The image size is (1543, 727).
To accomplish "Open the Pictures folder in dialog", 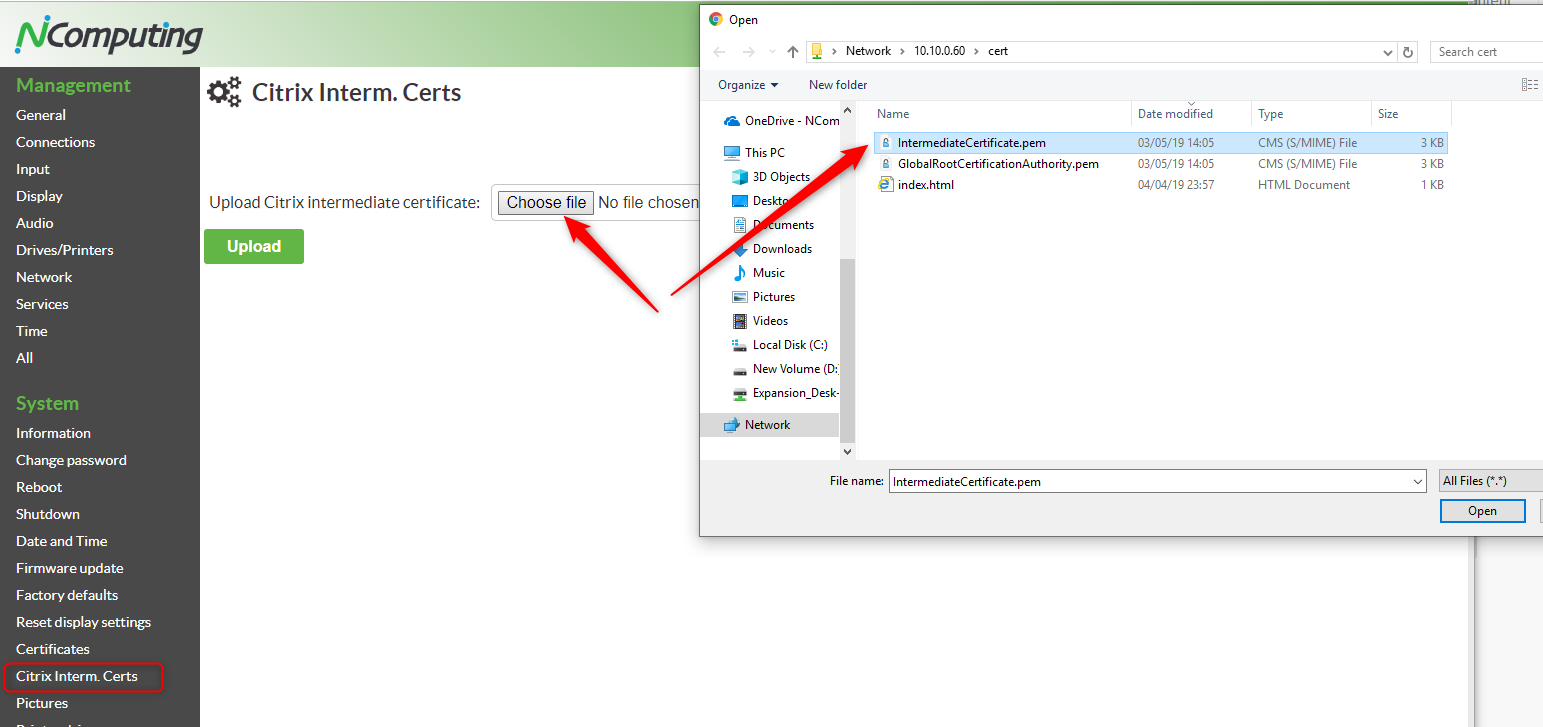I will coord(764,297).
